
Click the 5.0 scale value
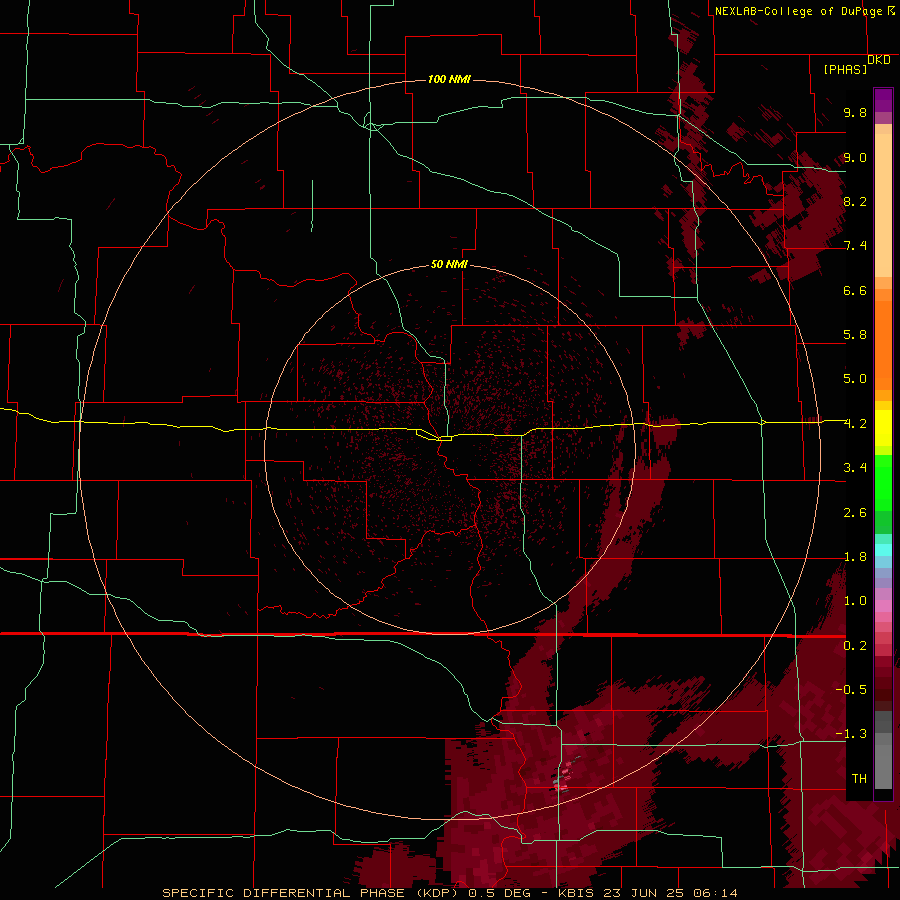(x=855, y=379)
